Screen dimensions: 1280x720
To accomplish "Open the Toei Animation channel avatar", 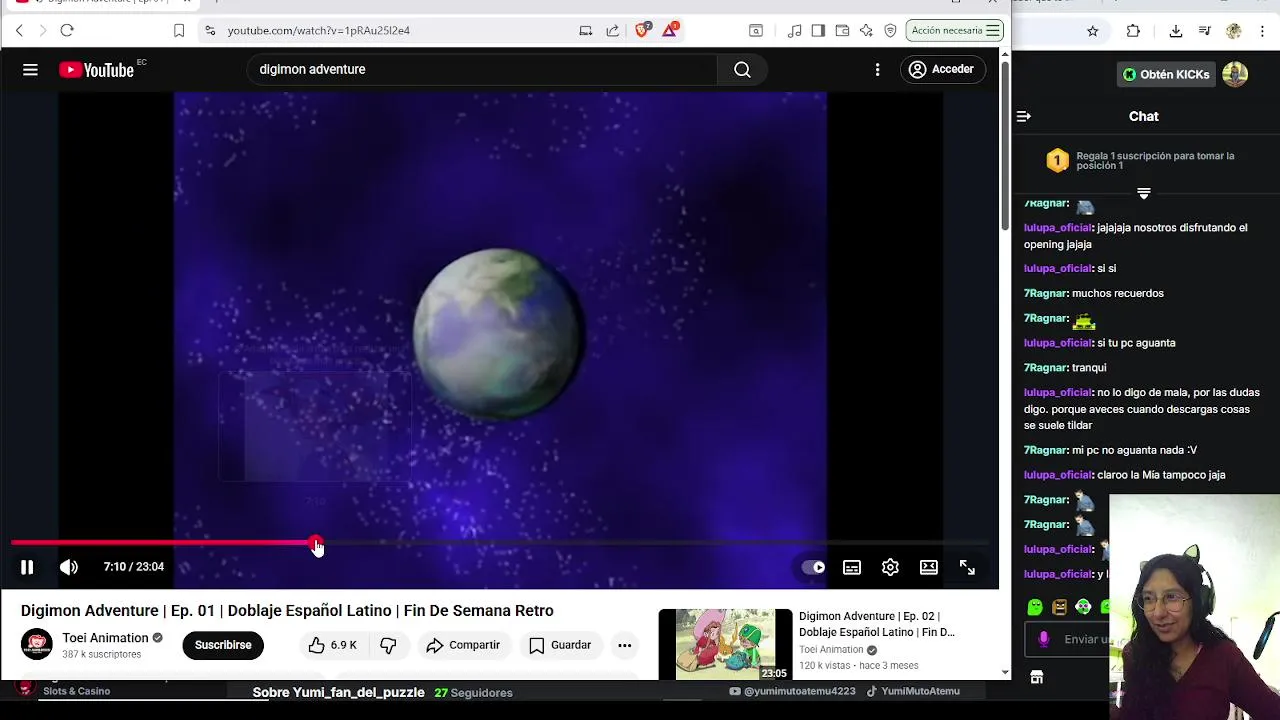I will [37, 645].
